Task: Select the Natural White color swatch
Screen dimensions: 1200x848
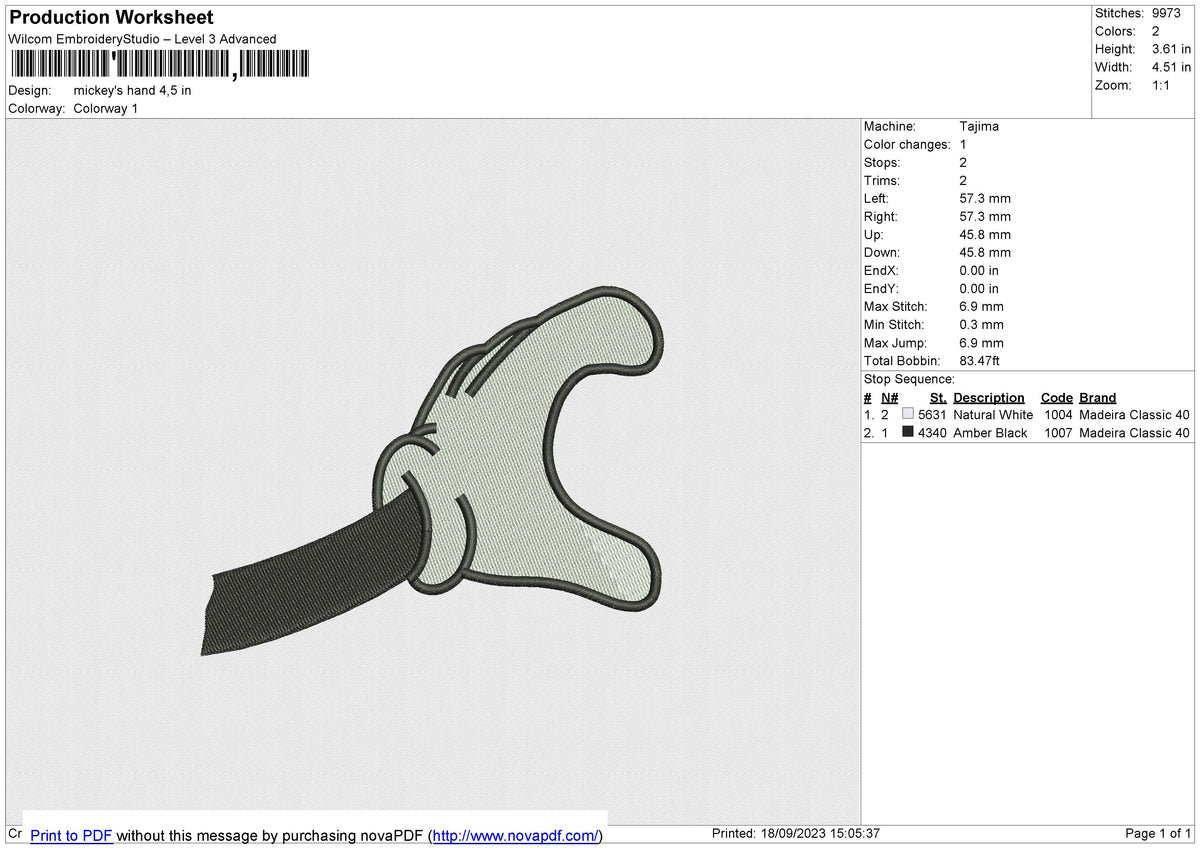Action: 908,415
